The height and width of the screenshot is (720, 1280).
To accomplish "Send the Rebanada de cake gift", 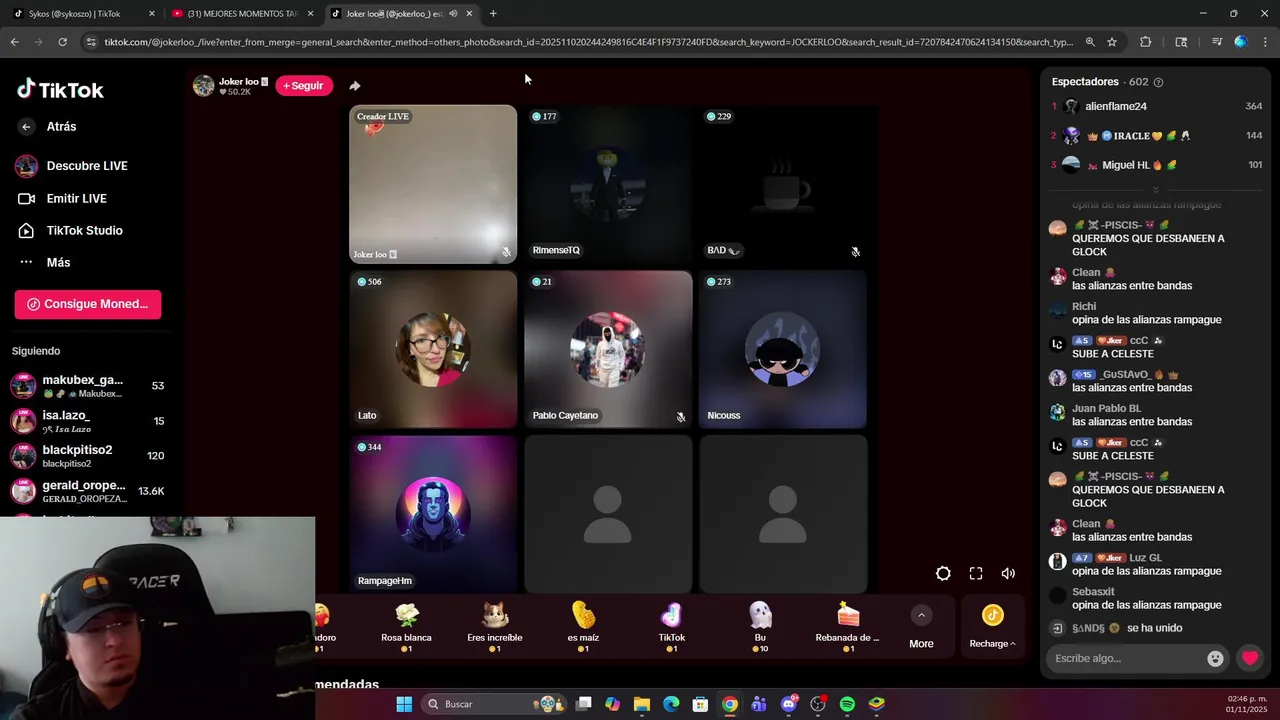I will [x=848, y=627].
